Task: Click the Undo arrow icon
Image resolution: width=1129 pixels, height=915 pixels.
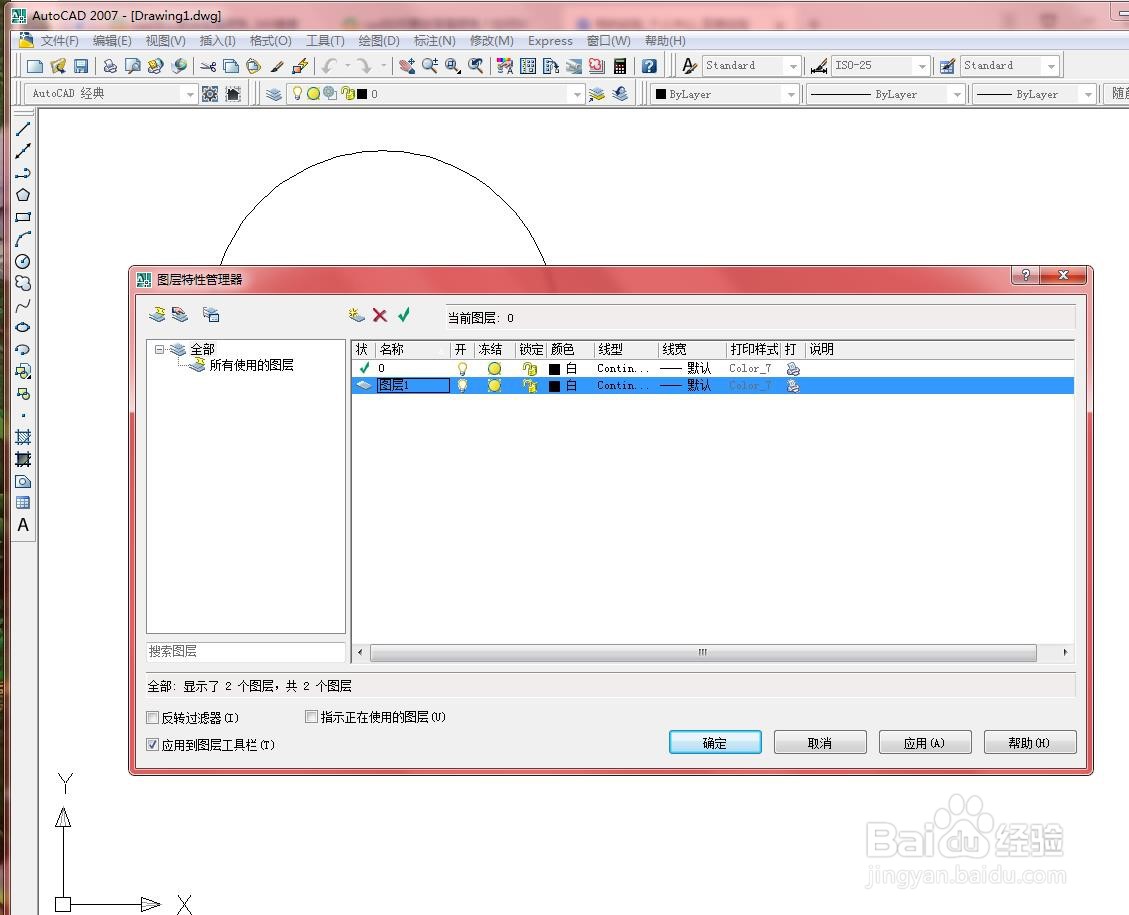Action: tap(329, 66)
